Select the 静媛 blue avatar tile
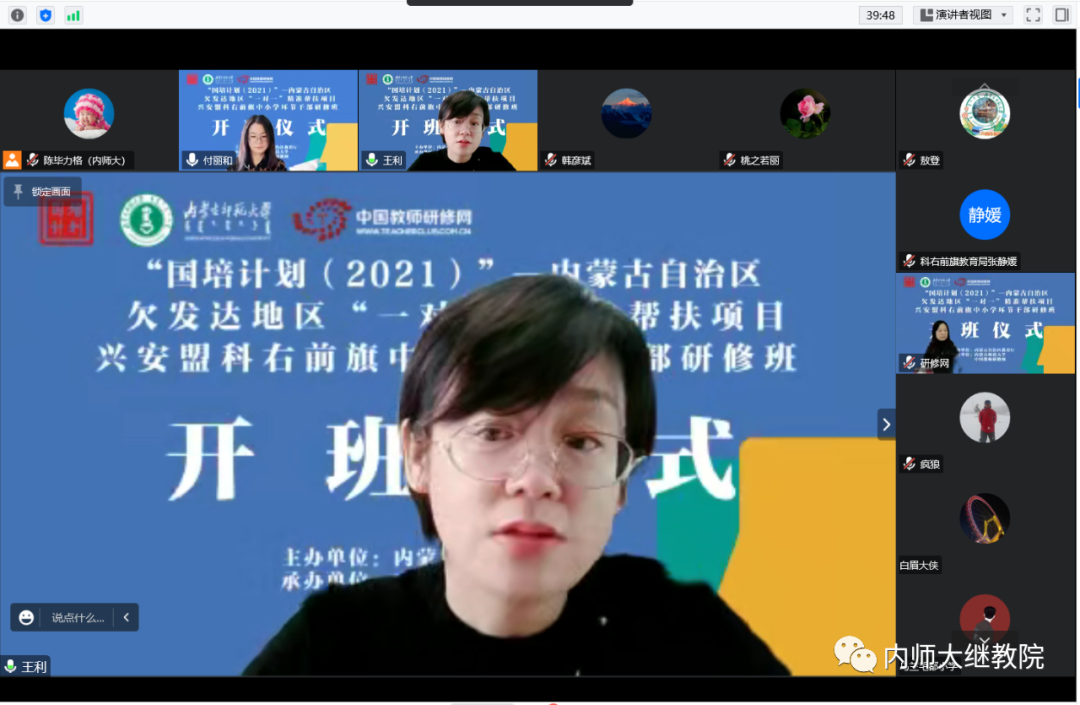 [985, 215]
